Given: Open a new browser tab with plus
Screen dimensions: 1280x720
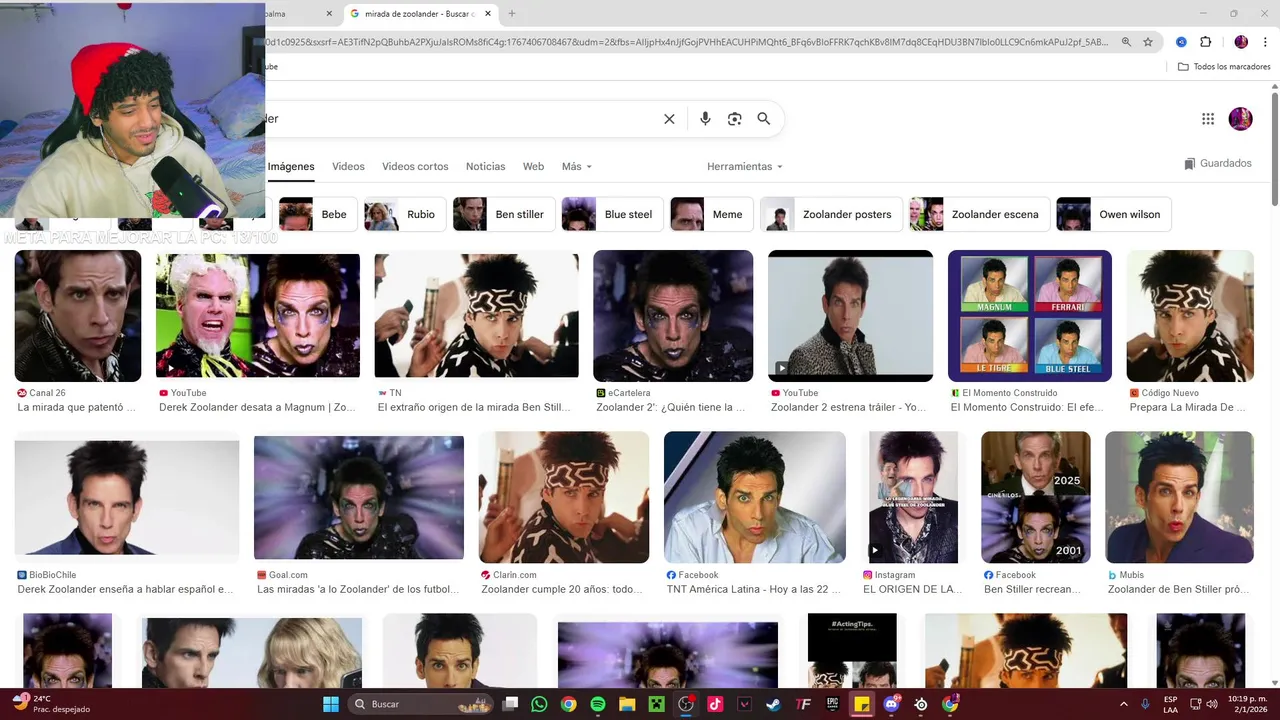Looking at the screenshot, I should click(x=512, y=14).
